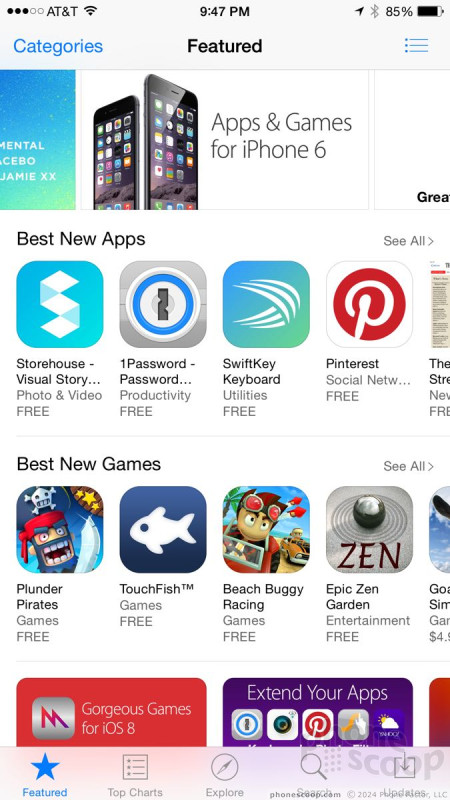
Task: Open the Beach Buggy Racing icon
Action: 266,529
